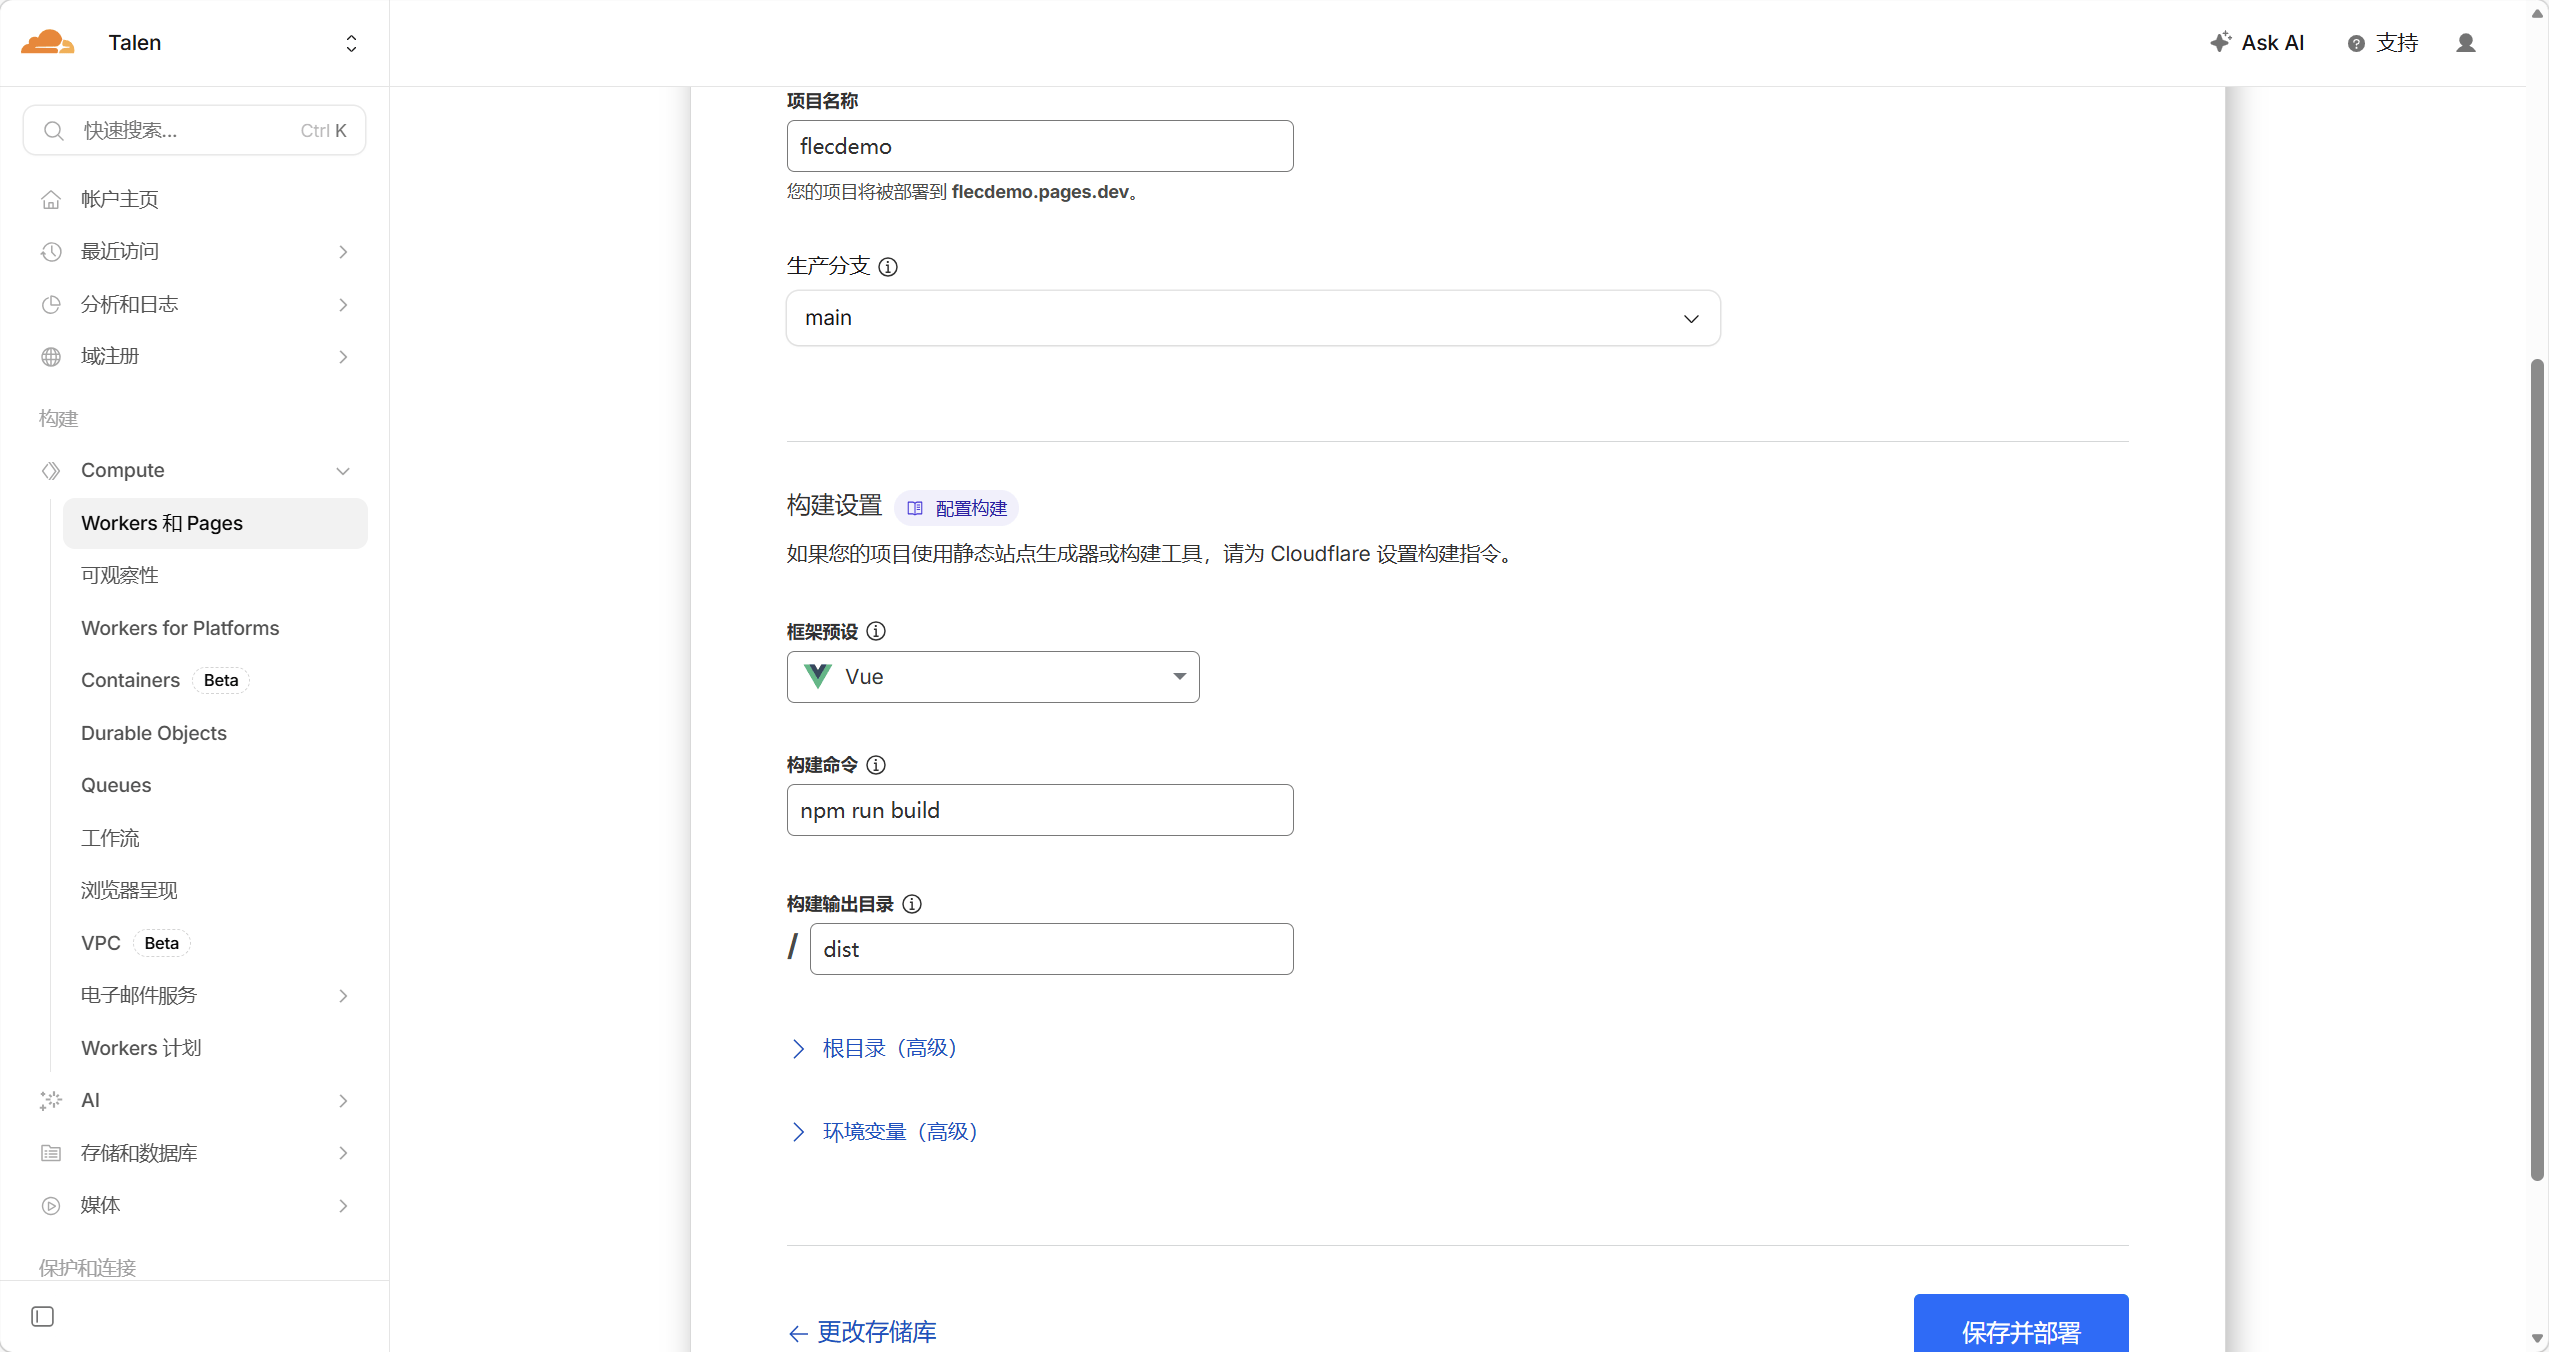The height and width of the screenshot is (1352, 2549).
Task: Click the 框架预设 info icon
Action: coord(875,631)
